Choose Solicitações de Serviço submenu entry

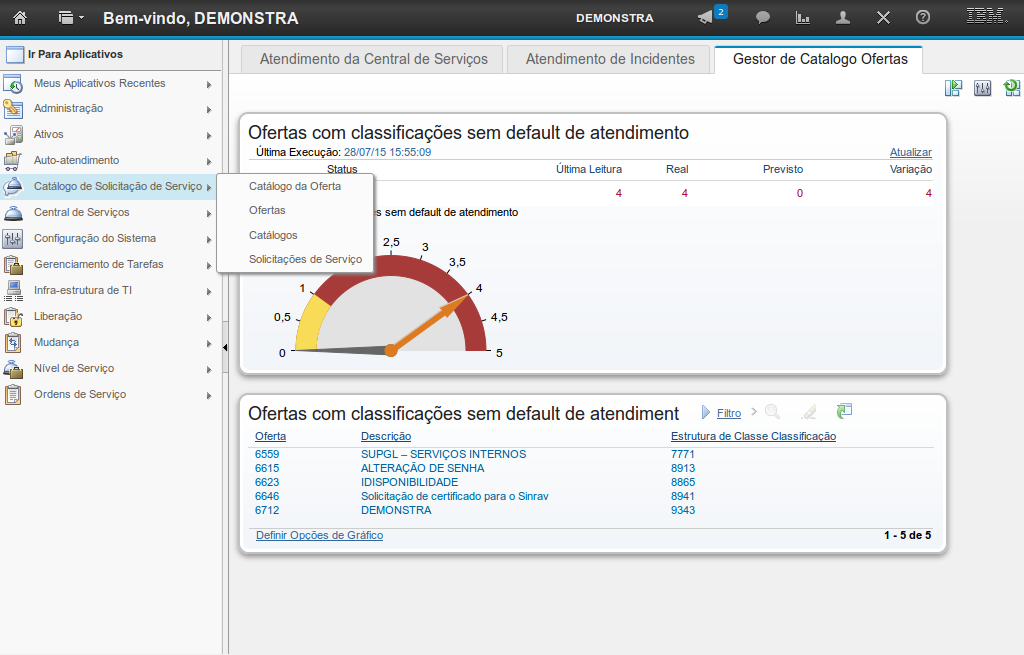click(x=305, y=259)
